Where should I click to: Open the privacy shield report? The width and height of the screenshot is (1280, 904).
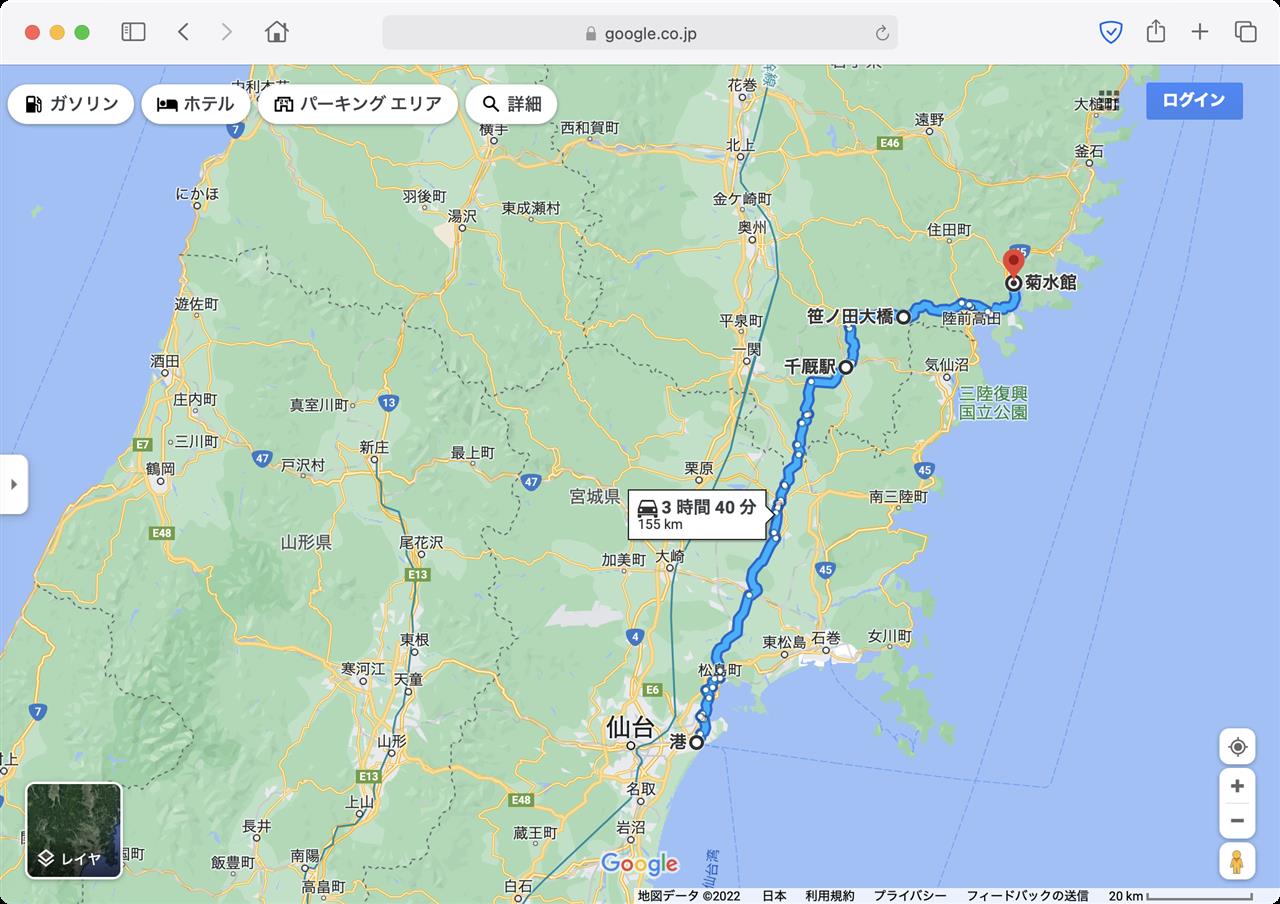tap(1110, 32)
